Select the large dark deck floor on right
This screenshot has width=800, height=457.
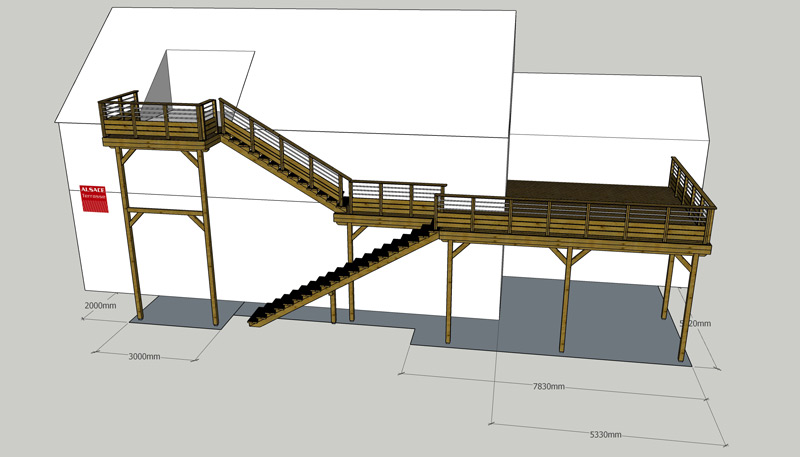(x=590, y=192)
